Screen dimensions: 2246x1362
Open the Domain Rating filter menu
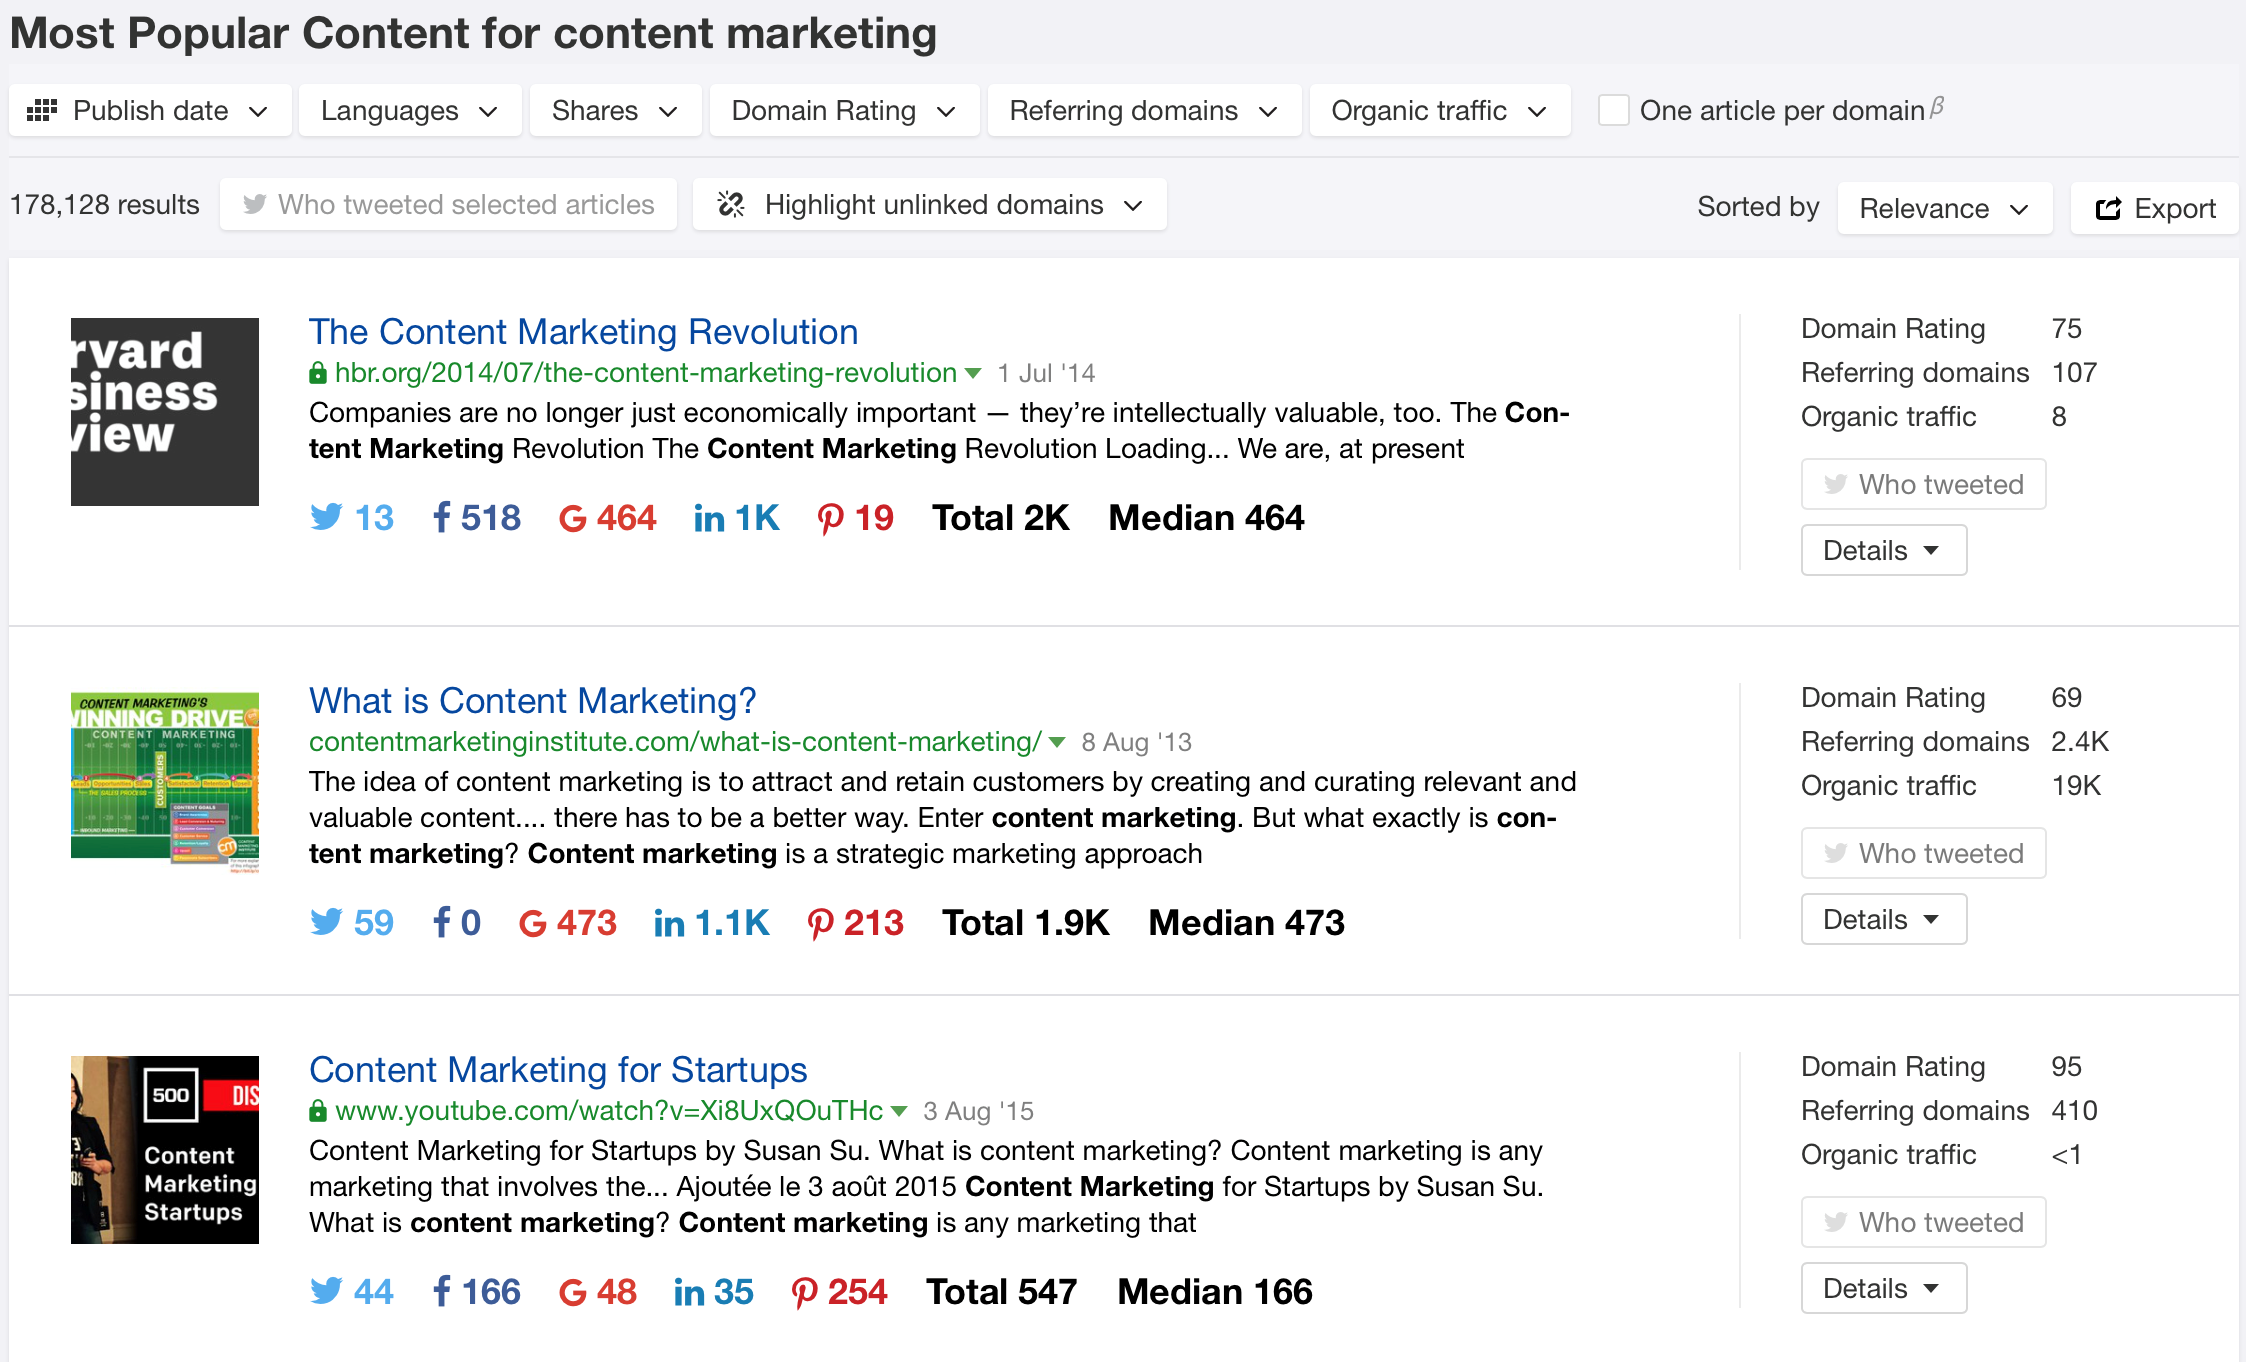[843, 110]
